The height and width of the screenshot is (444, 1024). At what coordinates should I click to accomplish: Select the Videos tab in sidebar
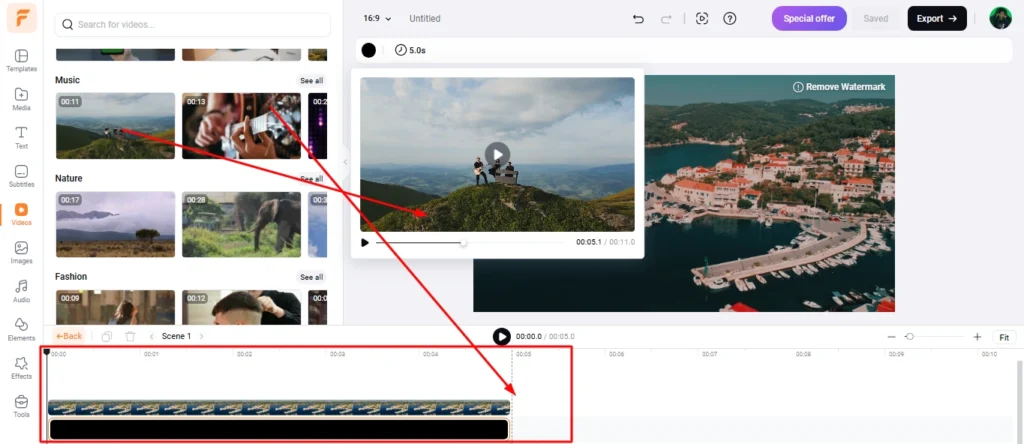pyautogui.click(x=22, y=214)
